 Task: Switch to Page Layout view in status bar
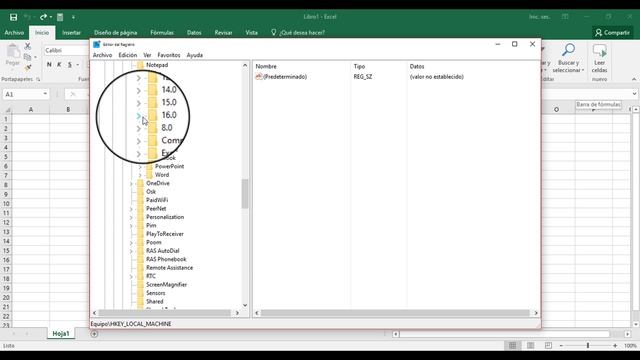pos(531,346)
